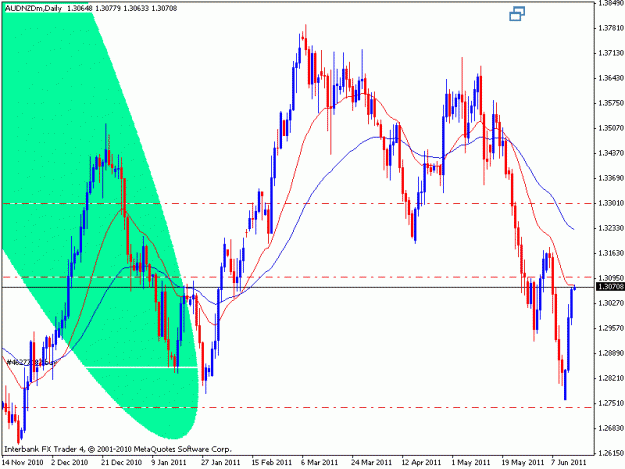Click the 19 May 2011 date label
This screenshot has width=625, height=469.
point(523,462)
